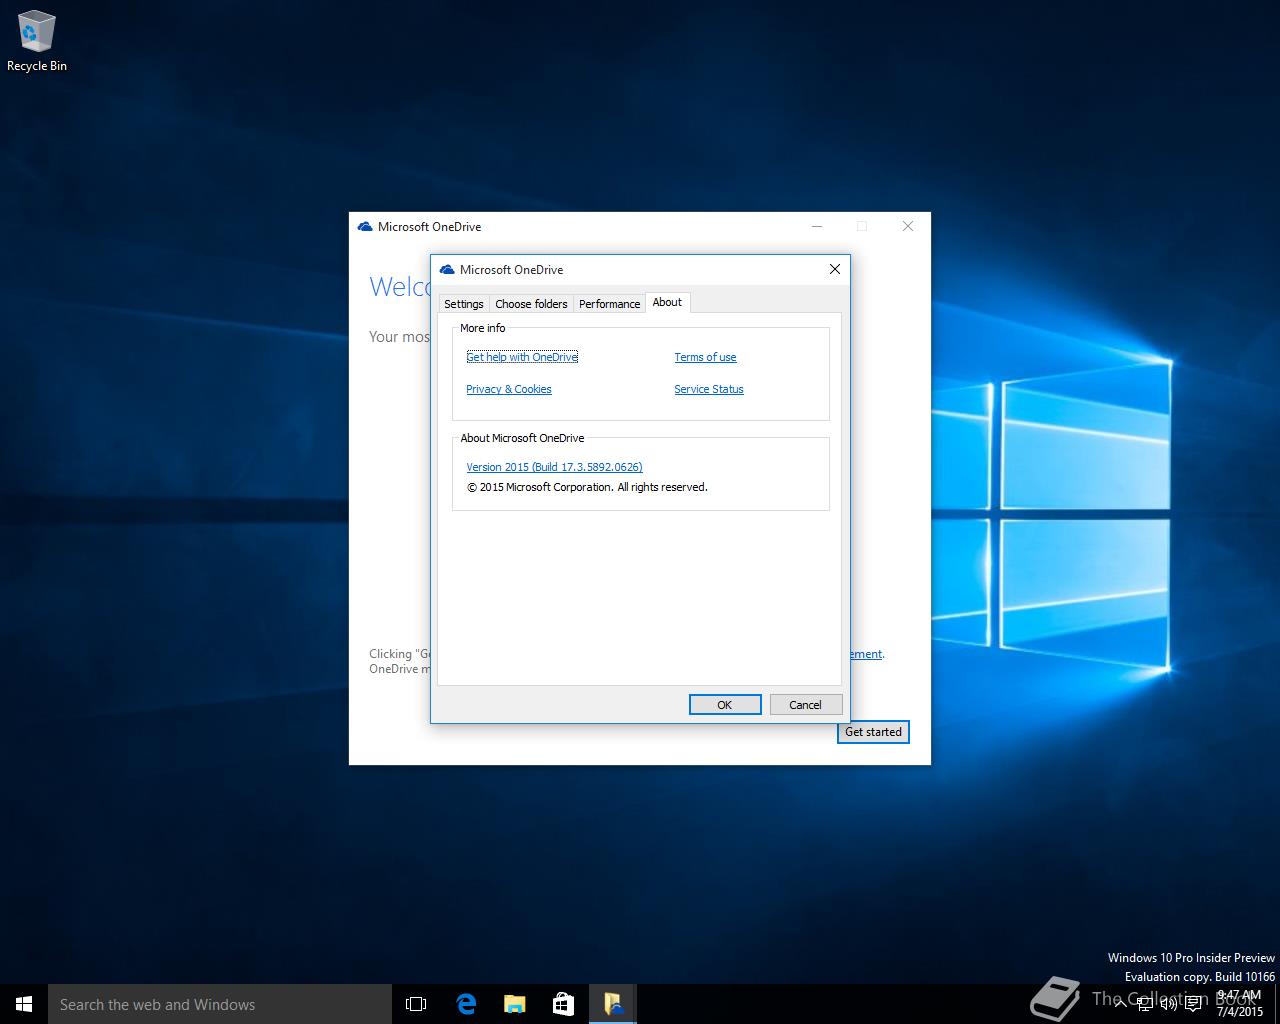
Task: Select the About tab
Action: point(667,302)
